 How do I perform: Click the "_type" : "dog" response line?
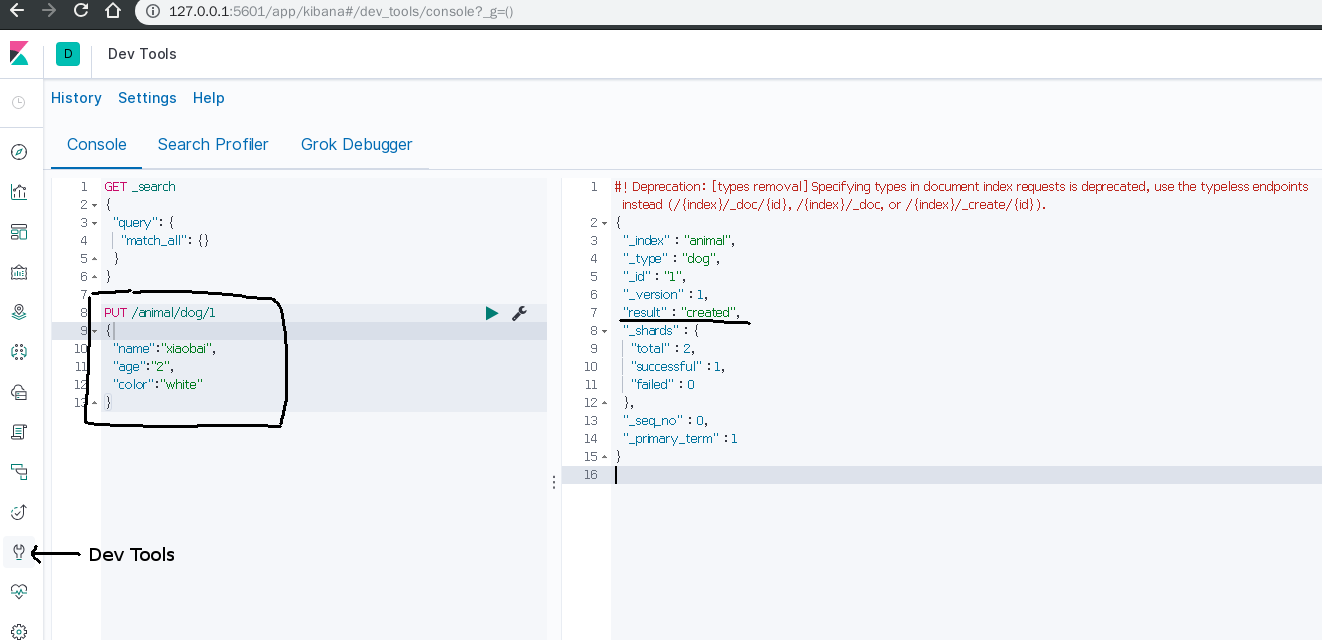(x=672, y=259)
